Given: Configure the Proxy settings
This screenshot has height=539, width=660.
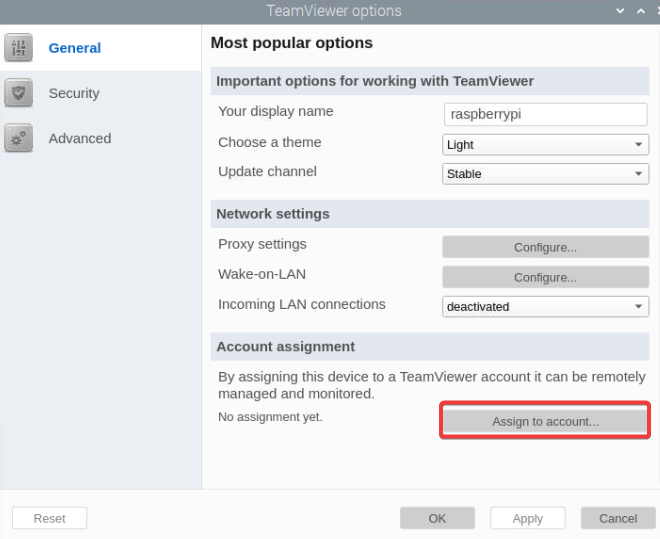Looking at the screenshot, I should pos(545,247).
